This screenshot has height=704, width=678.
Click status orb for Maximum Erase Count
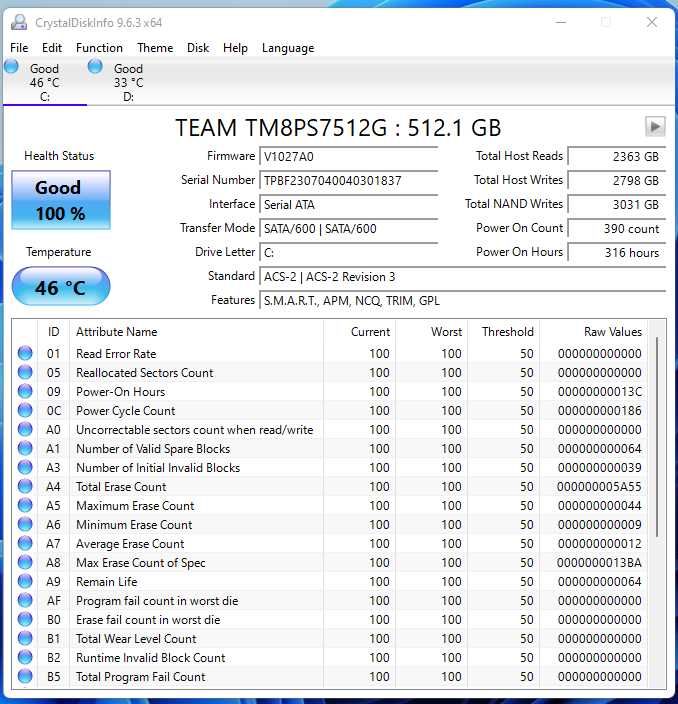pyautogui.click(x=25, y=505)
